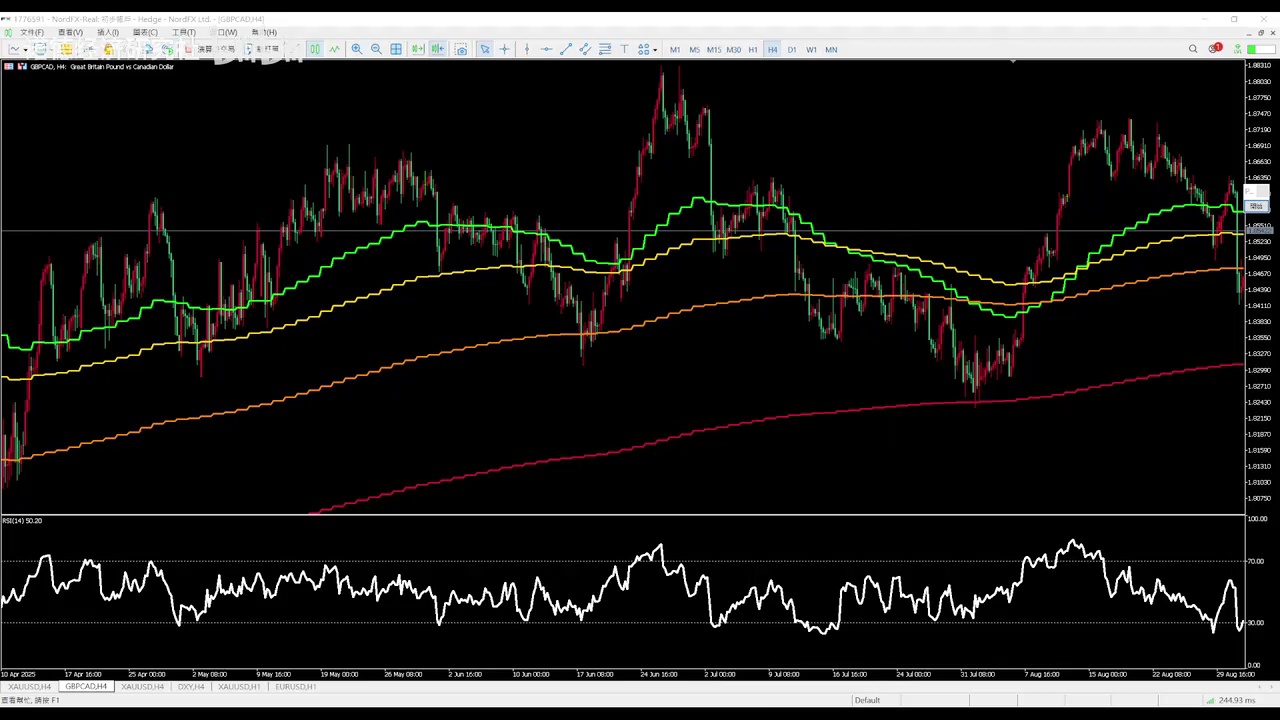The width and height of the screenshot is (1280, 720).
Task: Select the equidistant channel tool
Action: tap(585, 49)
